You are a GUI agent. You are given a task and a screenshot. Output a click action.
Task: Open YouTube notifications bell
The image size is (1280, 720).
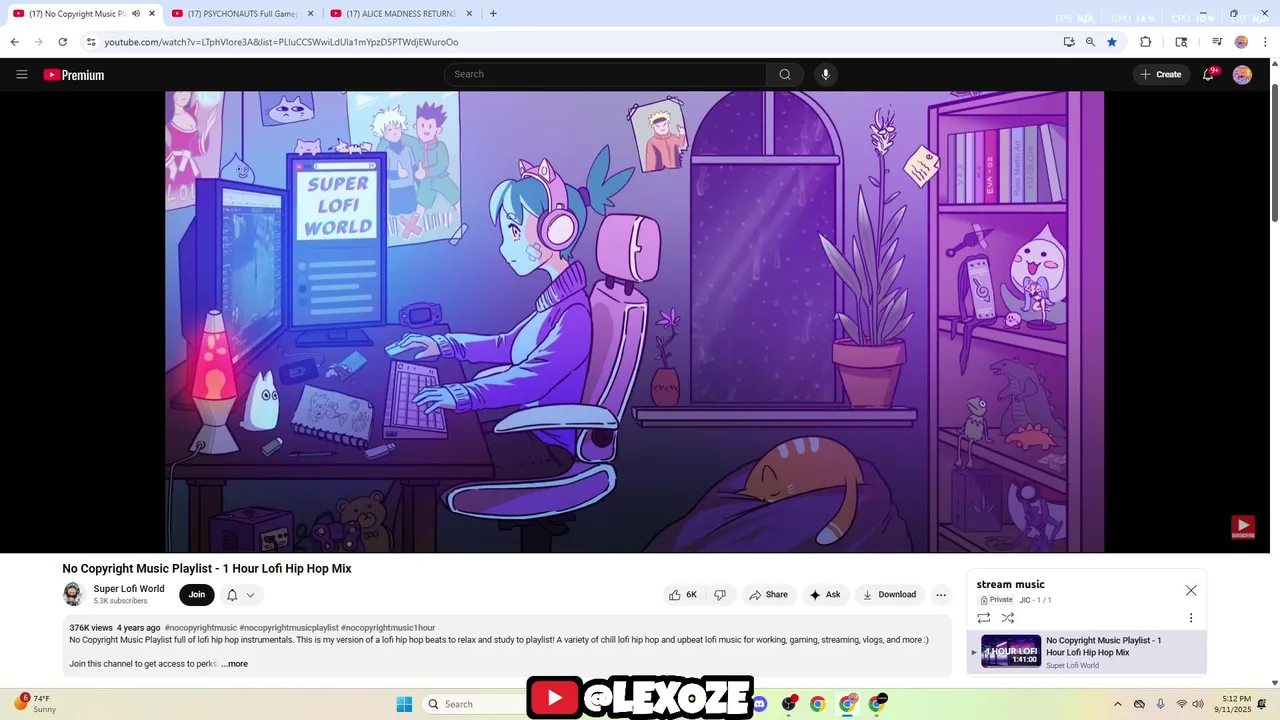click(x=1208, y=74)
